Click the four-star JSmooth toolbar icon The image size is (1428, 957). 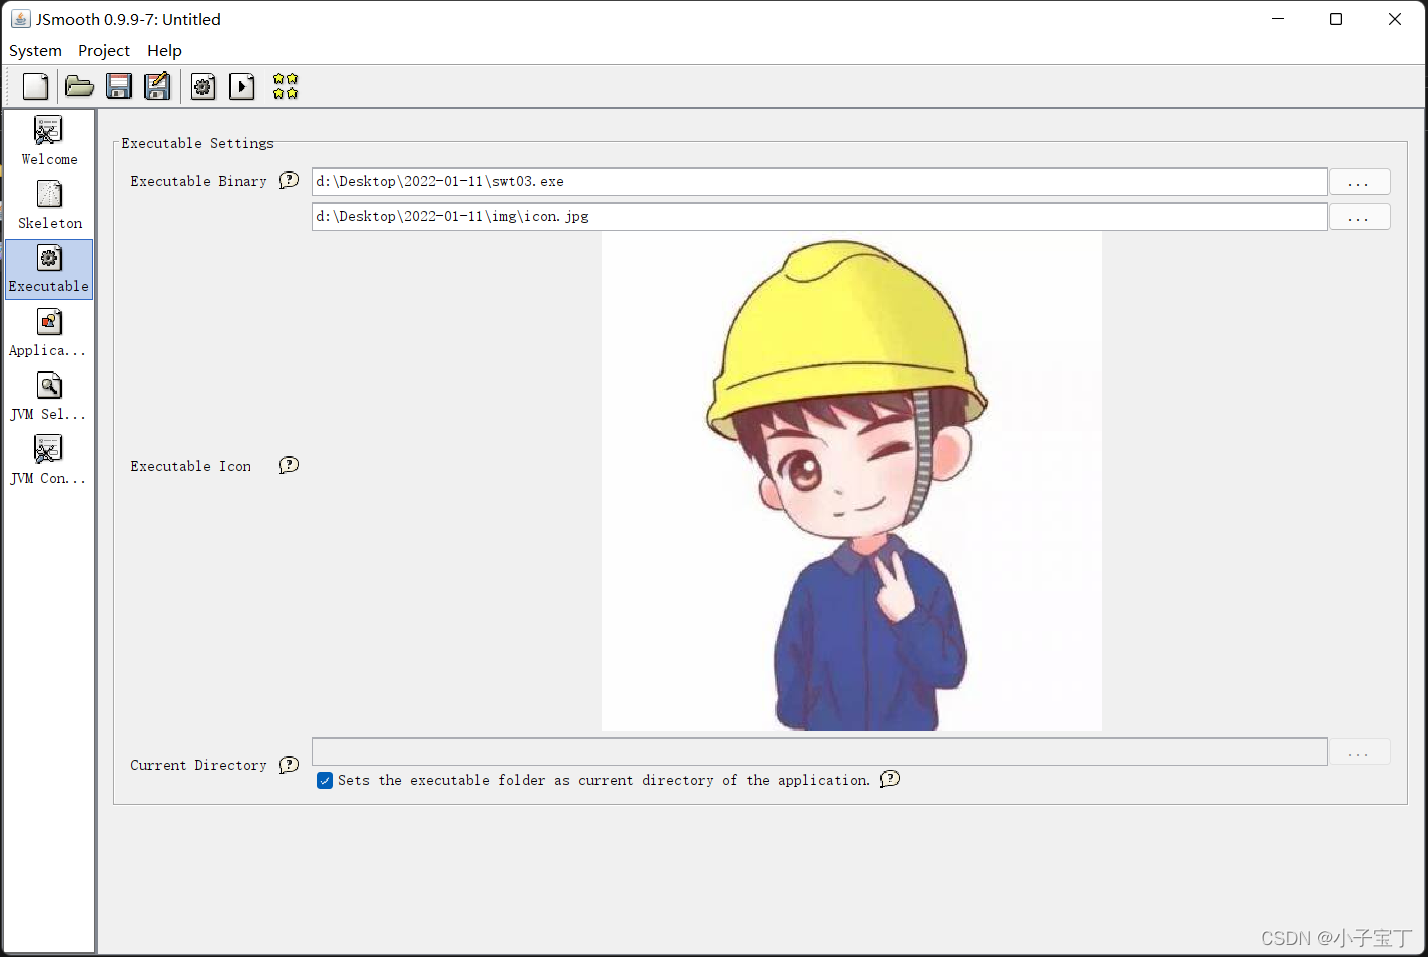coord(284,86)
